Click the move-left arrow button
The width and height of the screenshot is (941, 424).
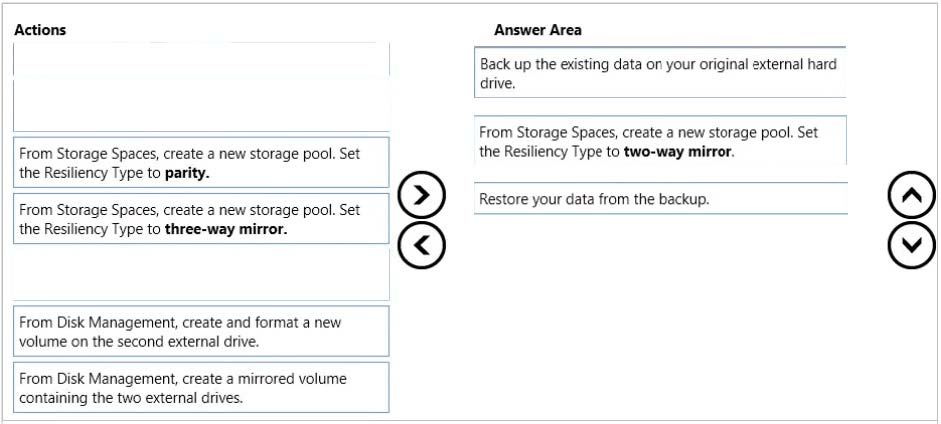[x=421, y=245]
